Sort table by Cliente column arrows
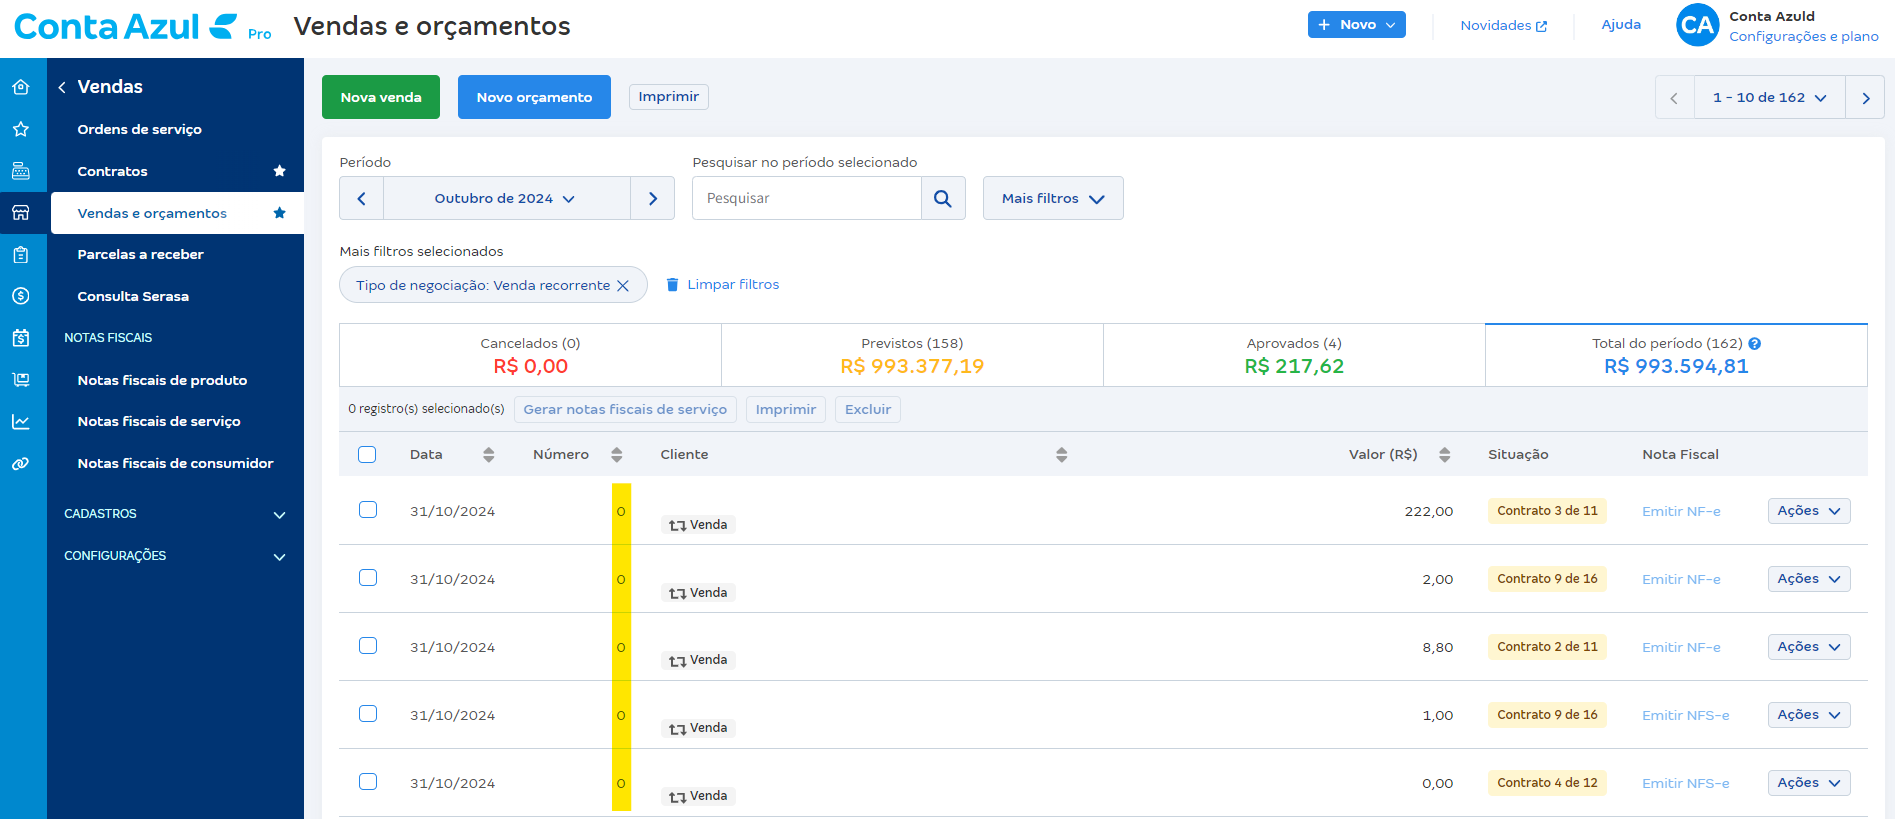The height and width of the screenshot is (819, 1895). click(x=1062, y=455)
